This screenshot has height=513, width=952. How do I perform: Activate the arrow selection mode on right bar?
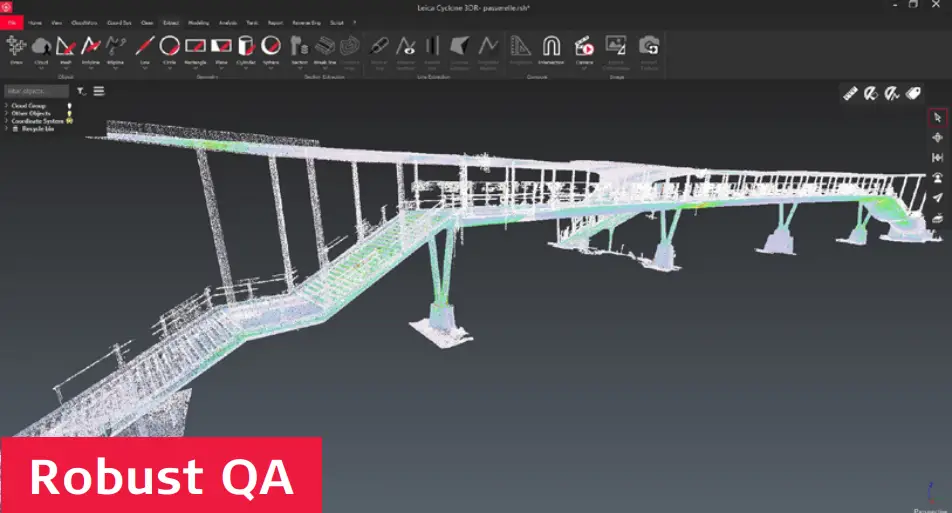(937, 117)
